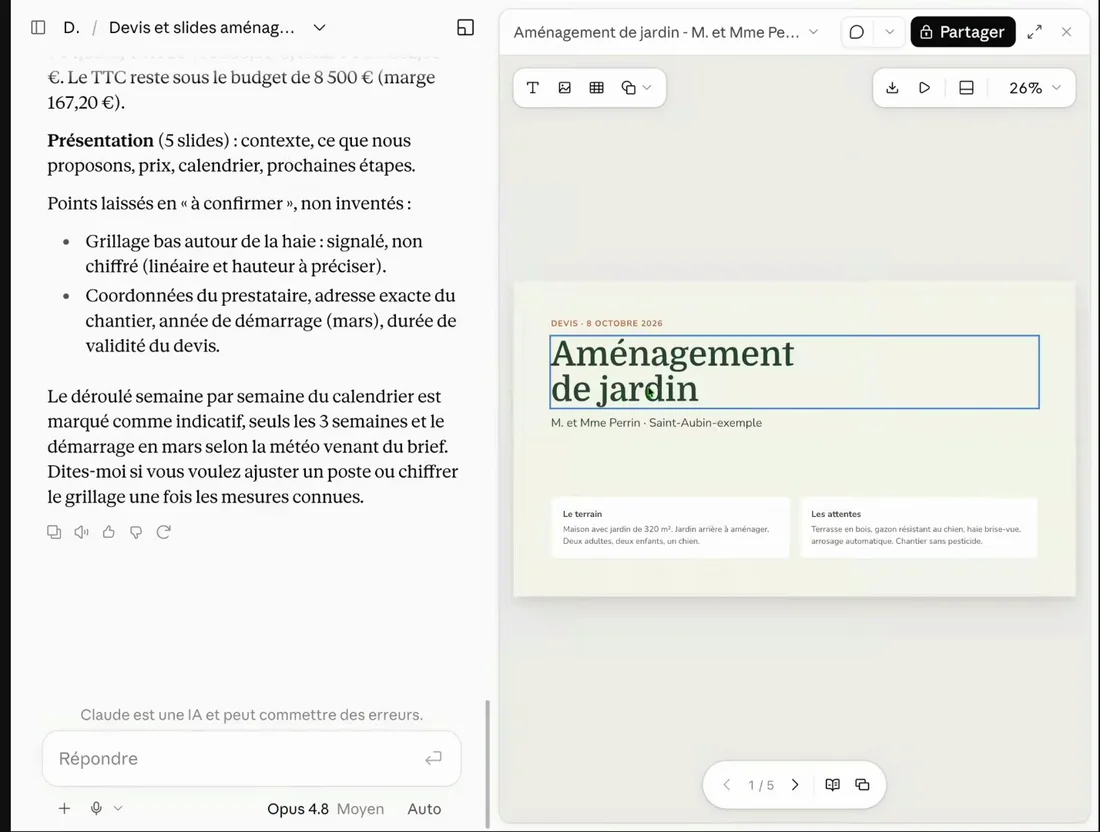Regenerate the response with retry icon
The width and height of the screenshot is (1100, 832).
pyautogui.click(x=163, y=532)
